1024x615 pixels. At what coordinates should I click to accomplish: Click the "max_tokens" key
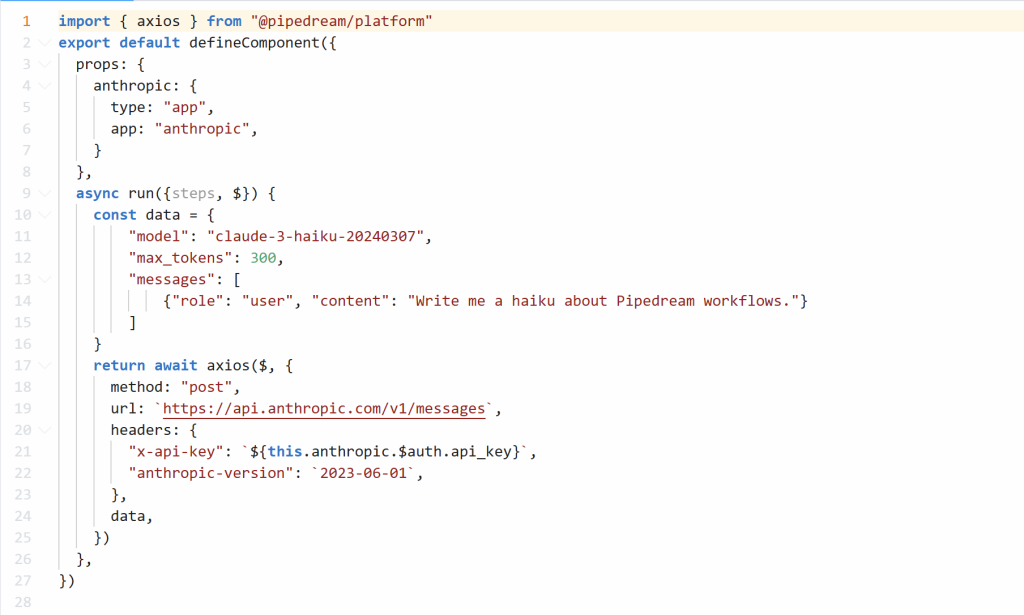180,258
